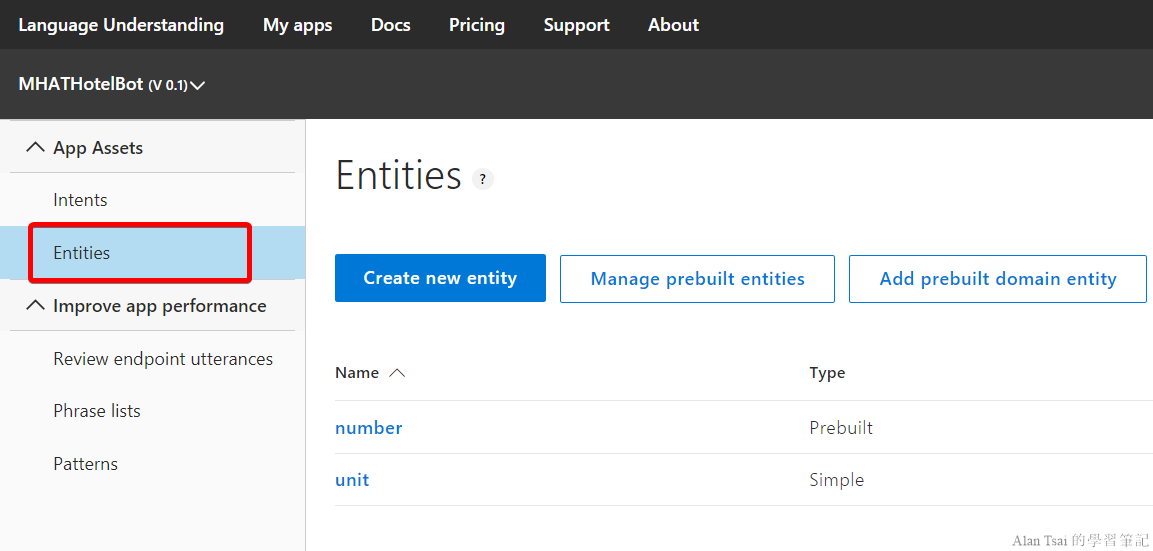
Task: Open the About page
Action: click(673, 25)
